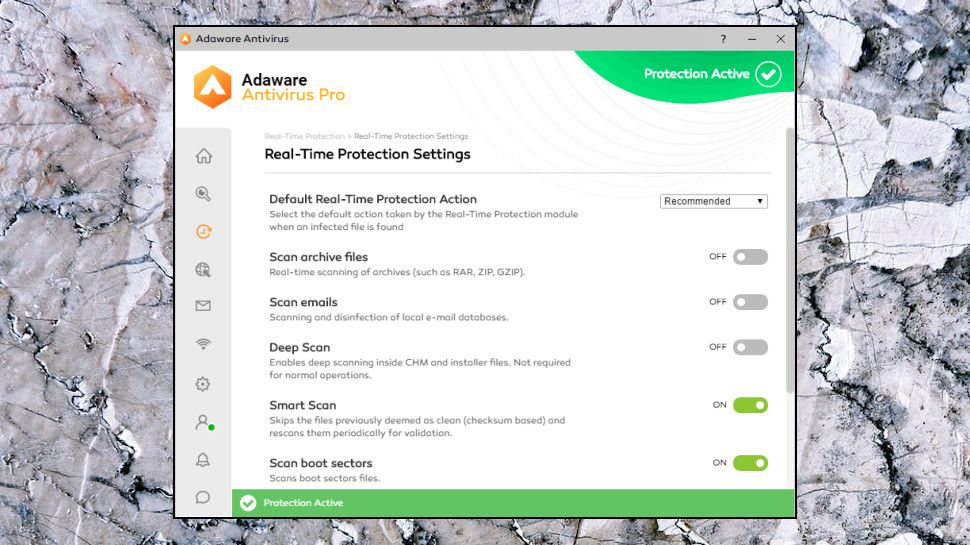Click the title bar Adaware app icon
Screen dimensions: 970x545
185,39
